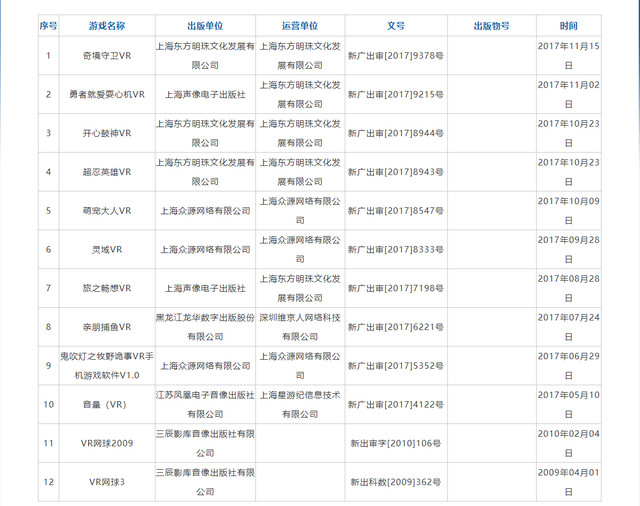Click the 时间 column header
The image size is (640, 506).
click(569, 26)
